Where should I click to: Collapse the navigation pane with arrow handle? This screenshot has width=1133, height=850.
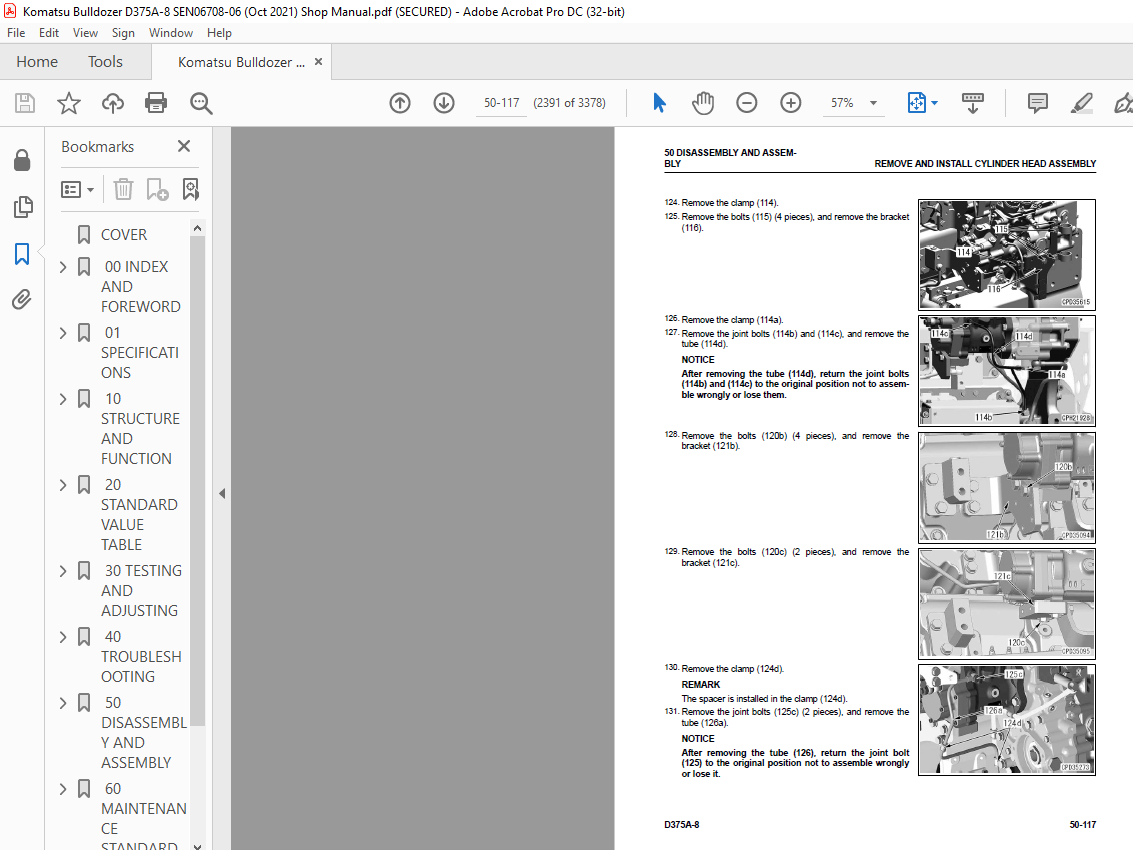(222, 494)
